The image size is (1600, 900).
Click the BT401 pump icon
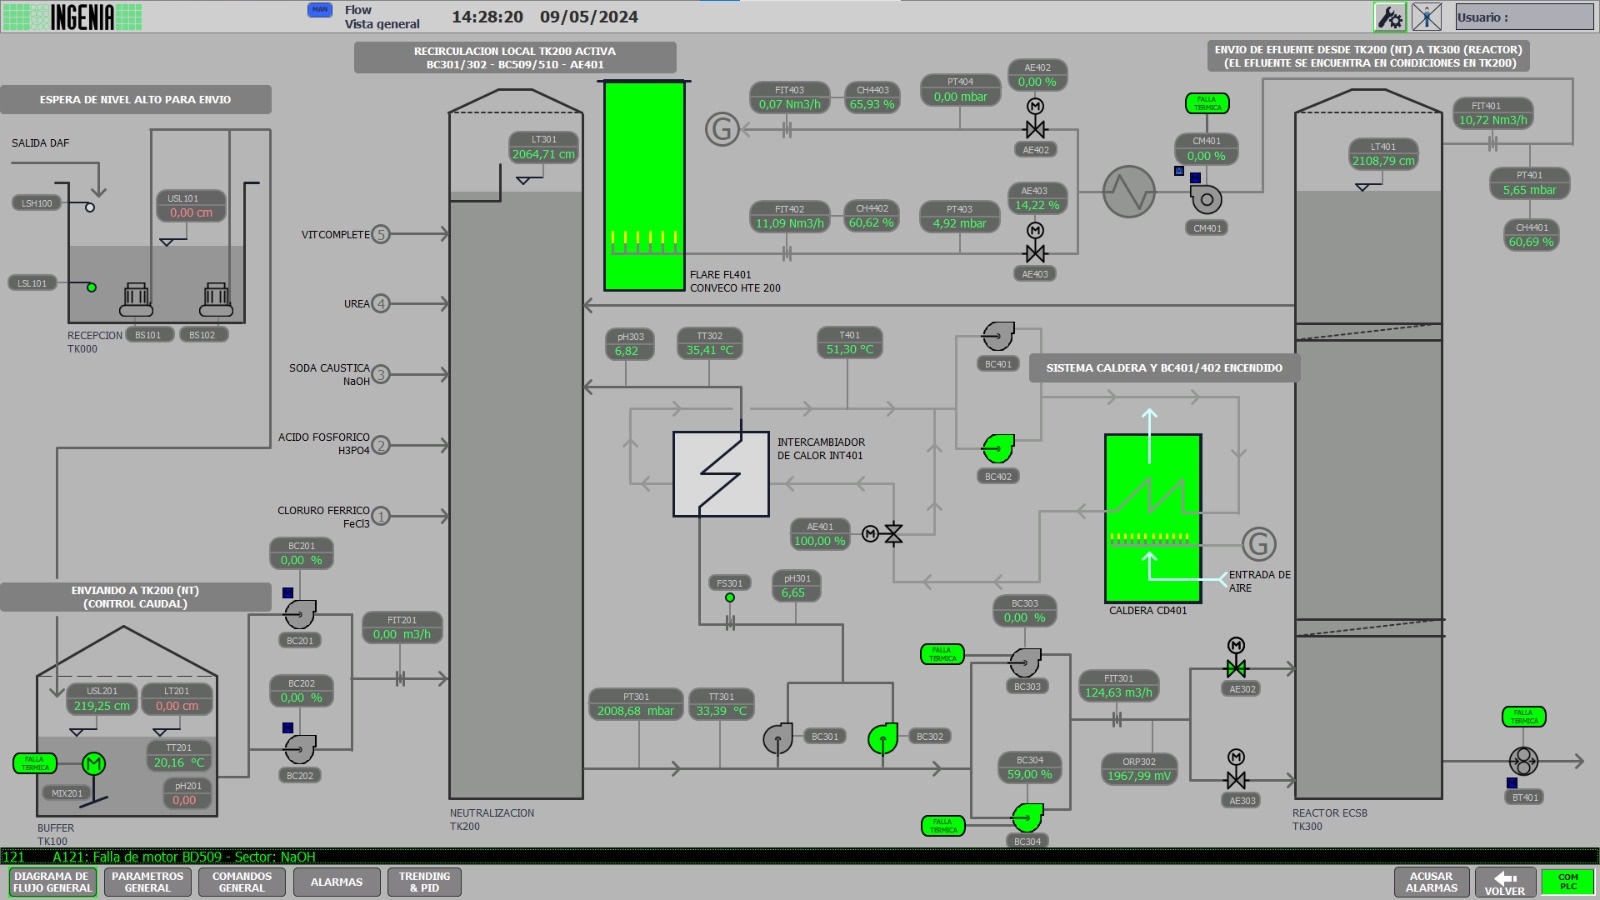coord(1523,761)
